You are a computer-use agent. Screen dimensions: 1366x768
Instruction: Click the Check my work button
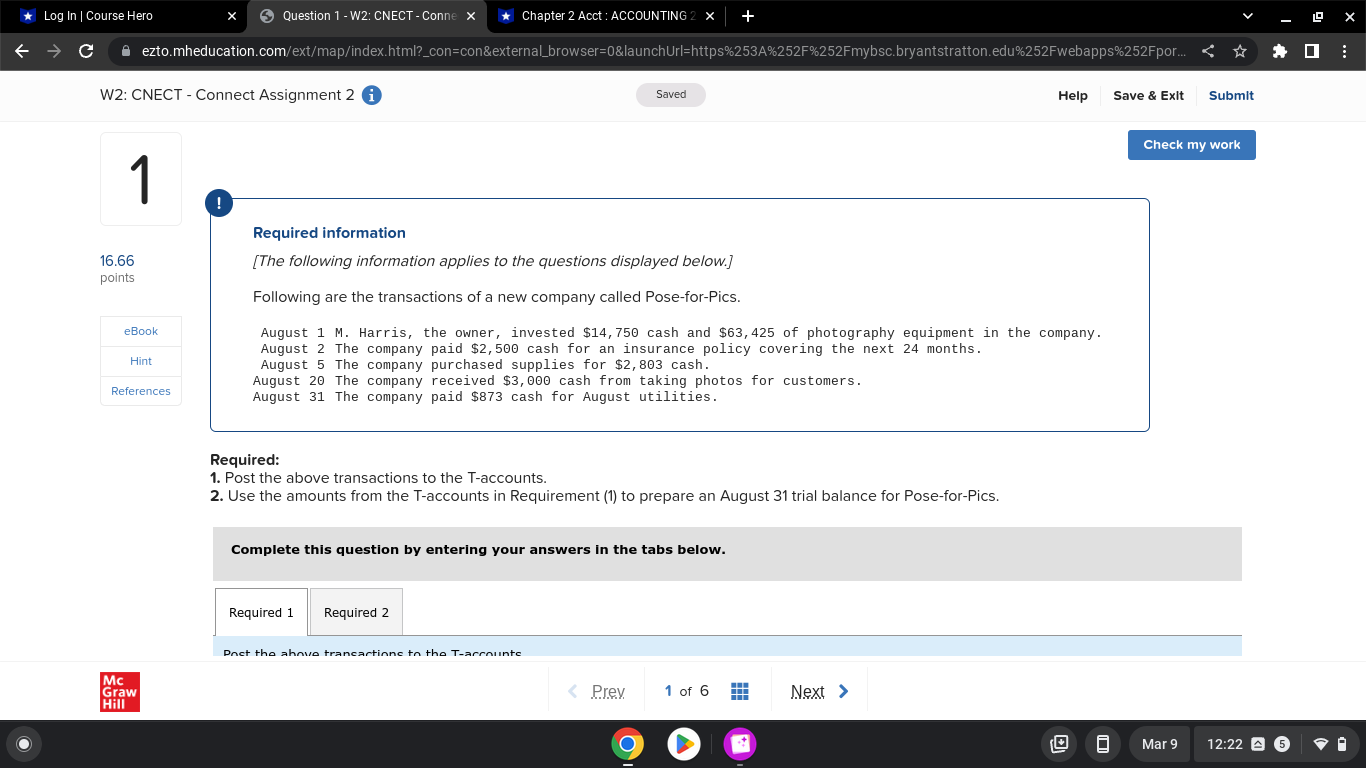(x=1191, y=145)
